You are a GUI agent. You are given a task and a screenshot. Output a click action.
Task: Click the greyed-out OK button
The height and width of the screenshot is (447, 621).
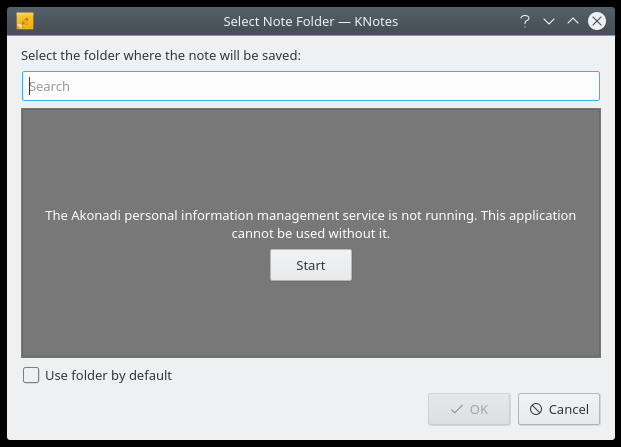[x=469, y=409]
